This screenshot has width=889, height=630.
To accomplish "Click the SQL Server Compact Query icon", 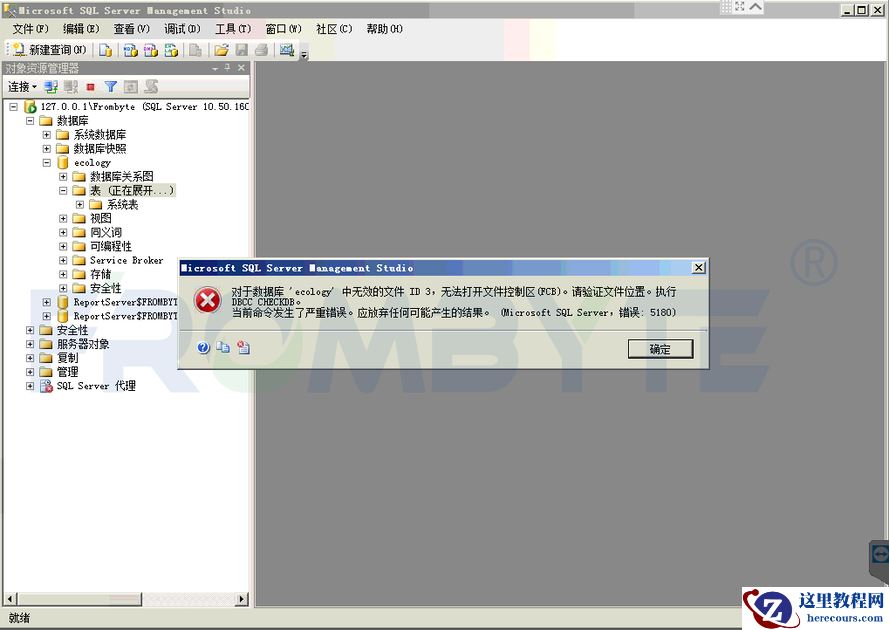I will click(x=196, y=50).
